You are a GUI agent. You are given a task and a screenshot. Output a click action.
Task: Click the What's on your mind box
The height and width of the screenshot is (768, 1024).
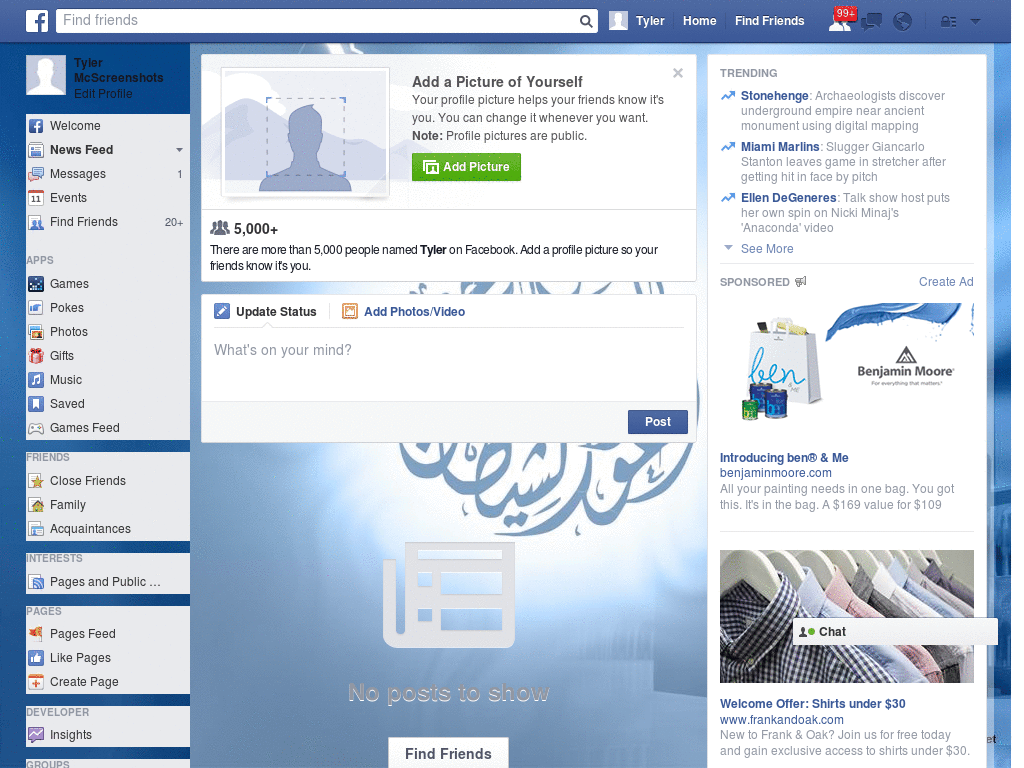449,364
